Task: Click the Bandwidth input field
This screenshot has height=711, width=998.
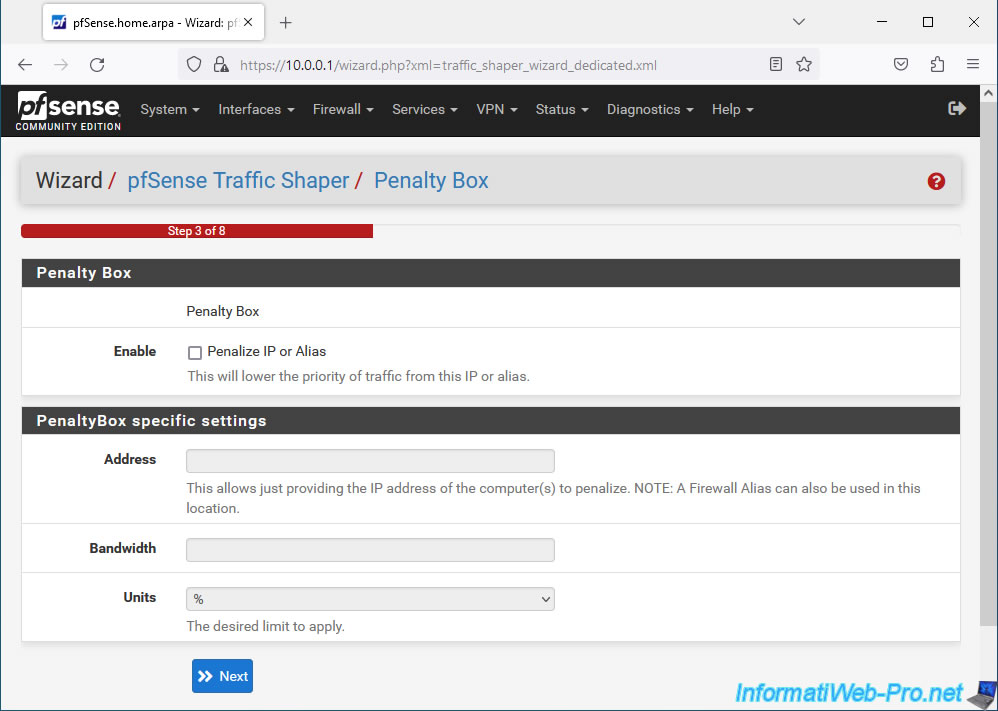Action: tap(370, 550)
